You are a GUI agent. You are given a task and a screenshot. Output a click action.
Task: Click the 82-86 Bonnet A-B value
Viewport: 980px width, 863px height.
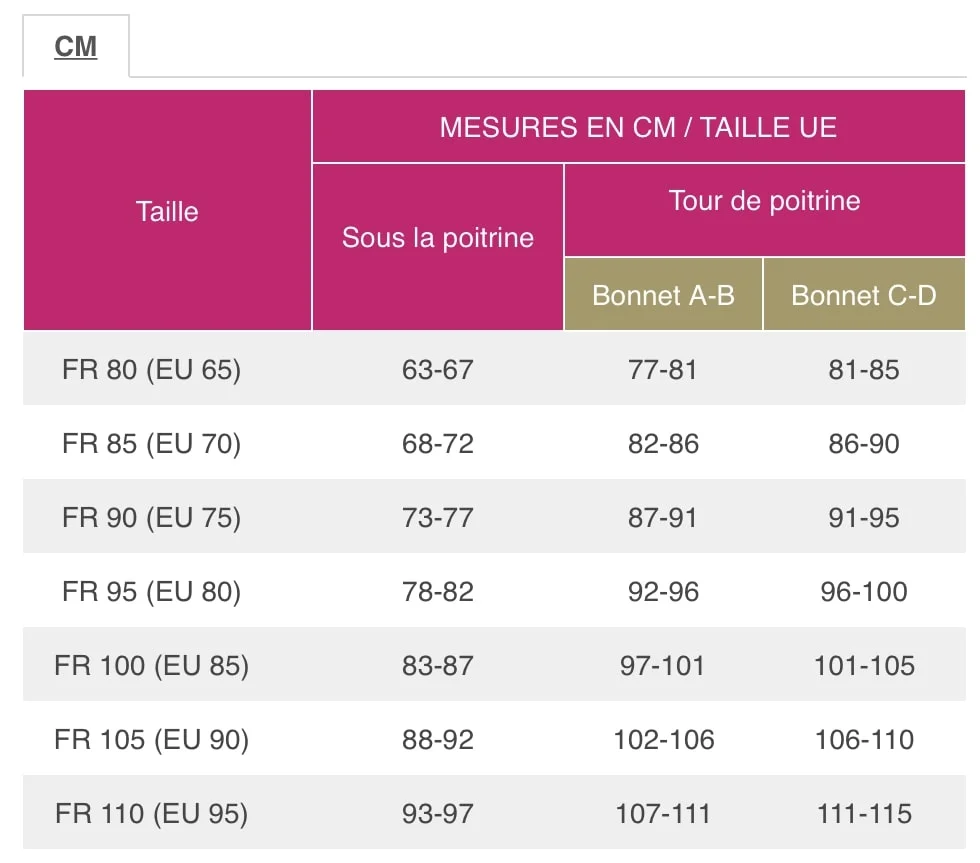pyautogui.click(x=663, y=444)
